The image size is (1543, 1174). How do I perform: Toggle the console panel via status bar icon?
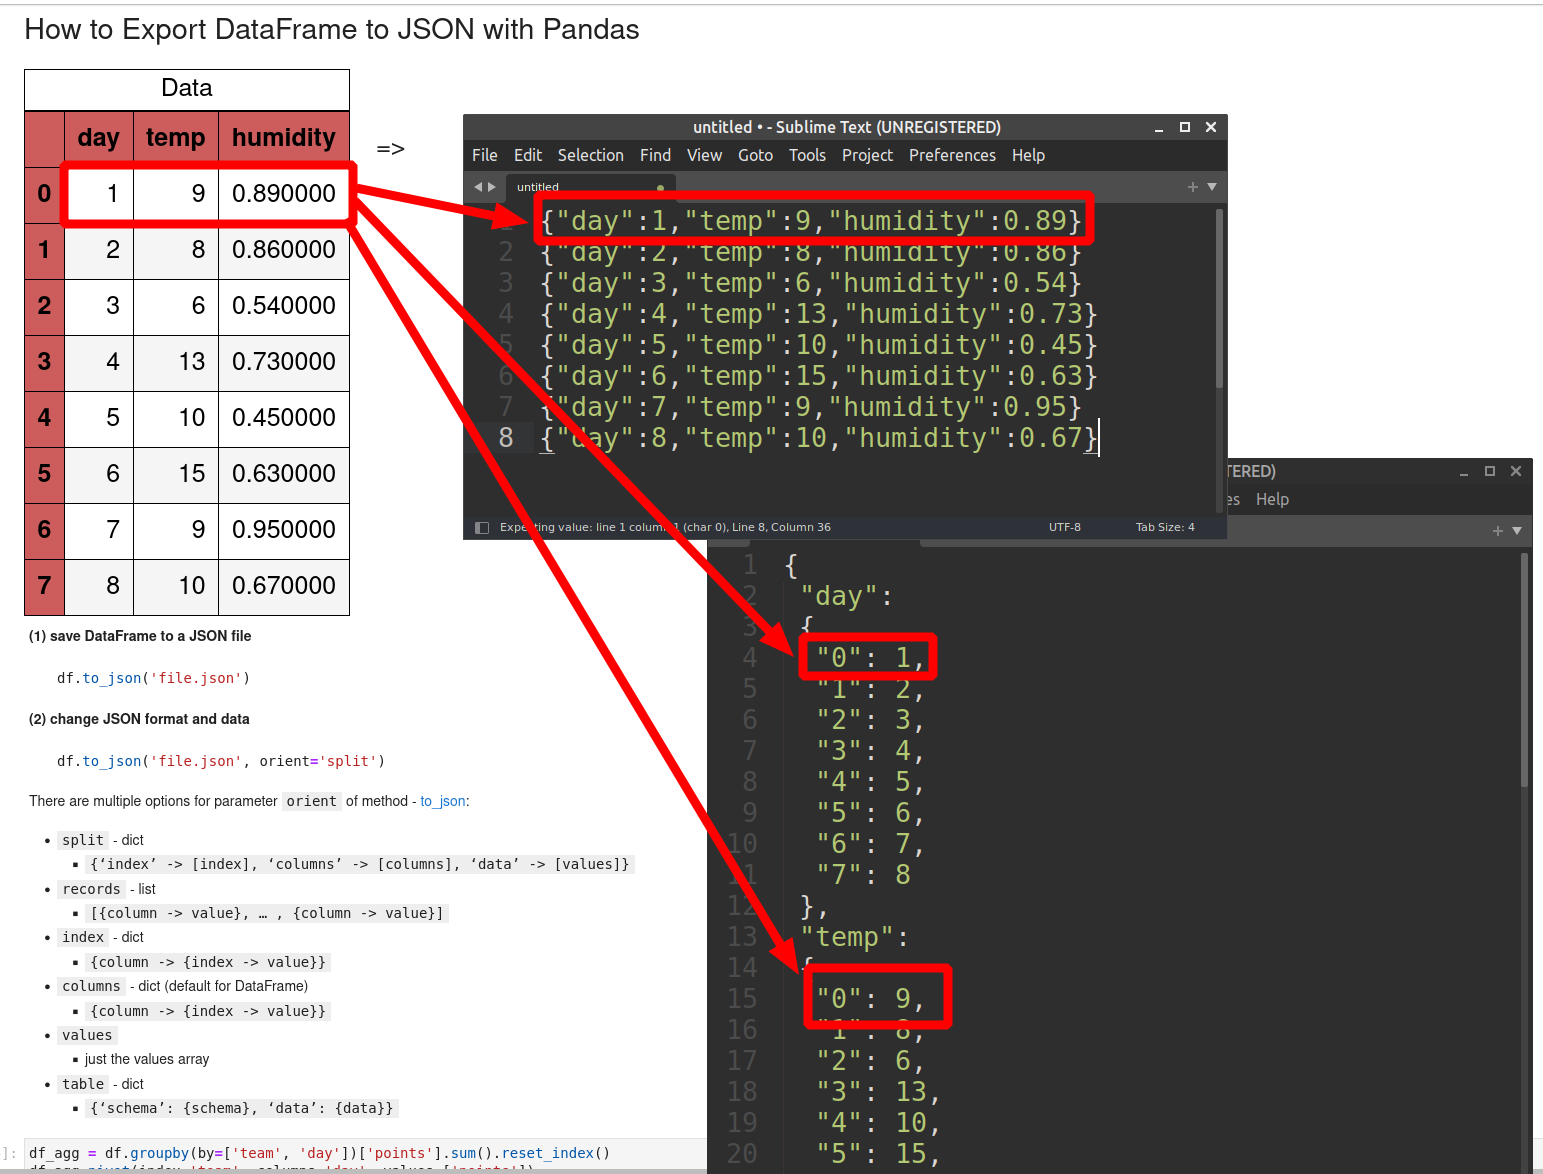pyautogui.click(x=483, y=527)
